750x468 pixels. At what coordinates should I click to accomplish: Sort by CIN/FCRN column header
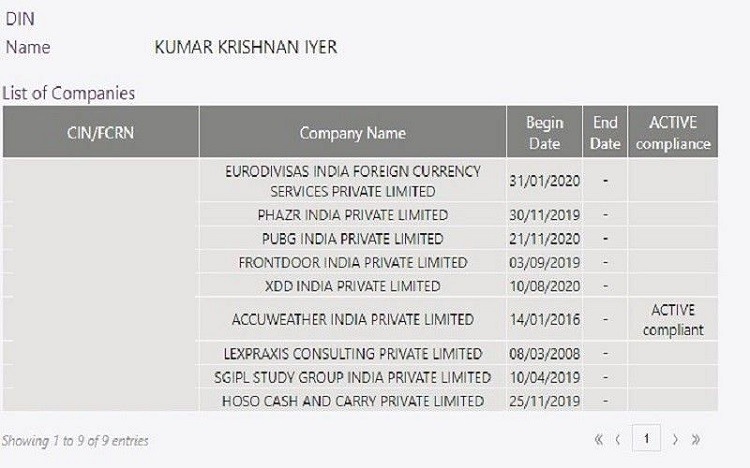100,133
